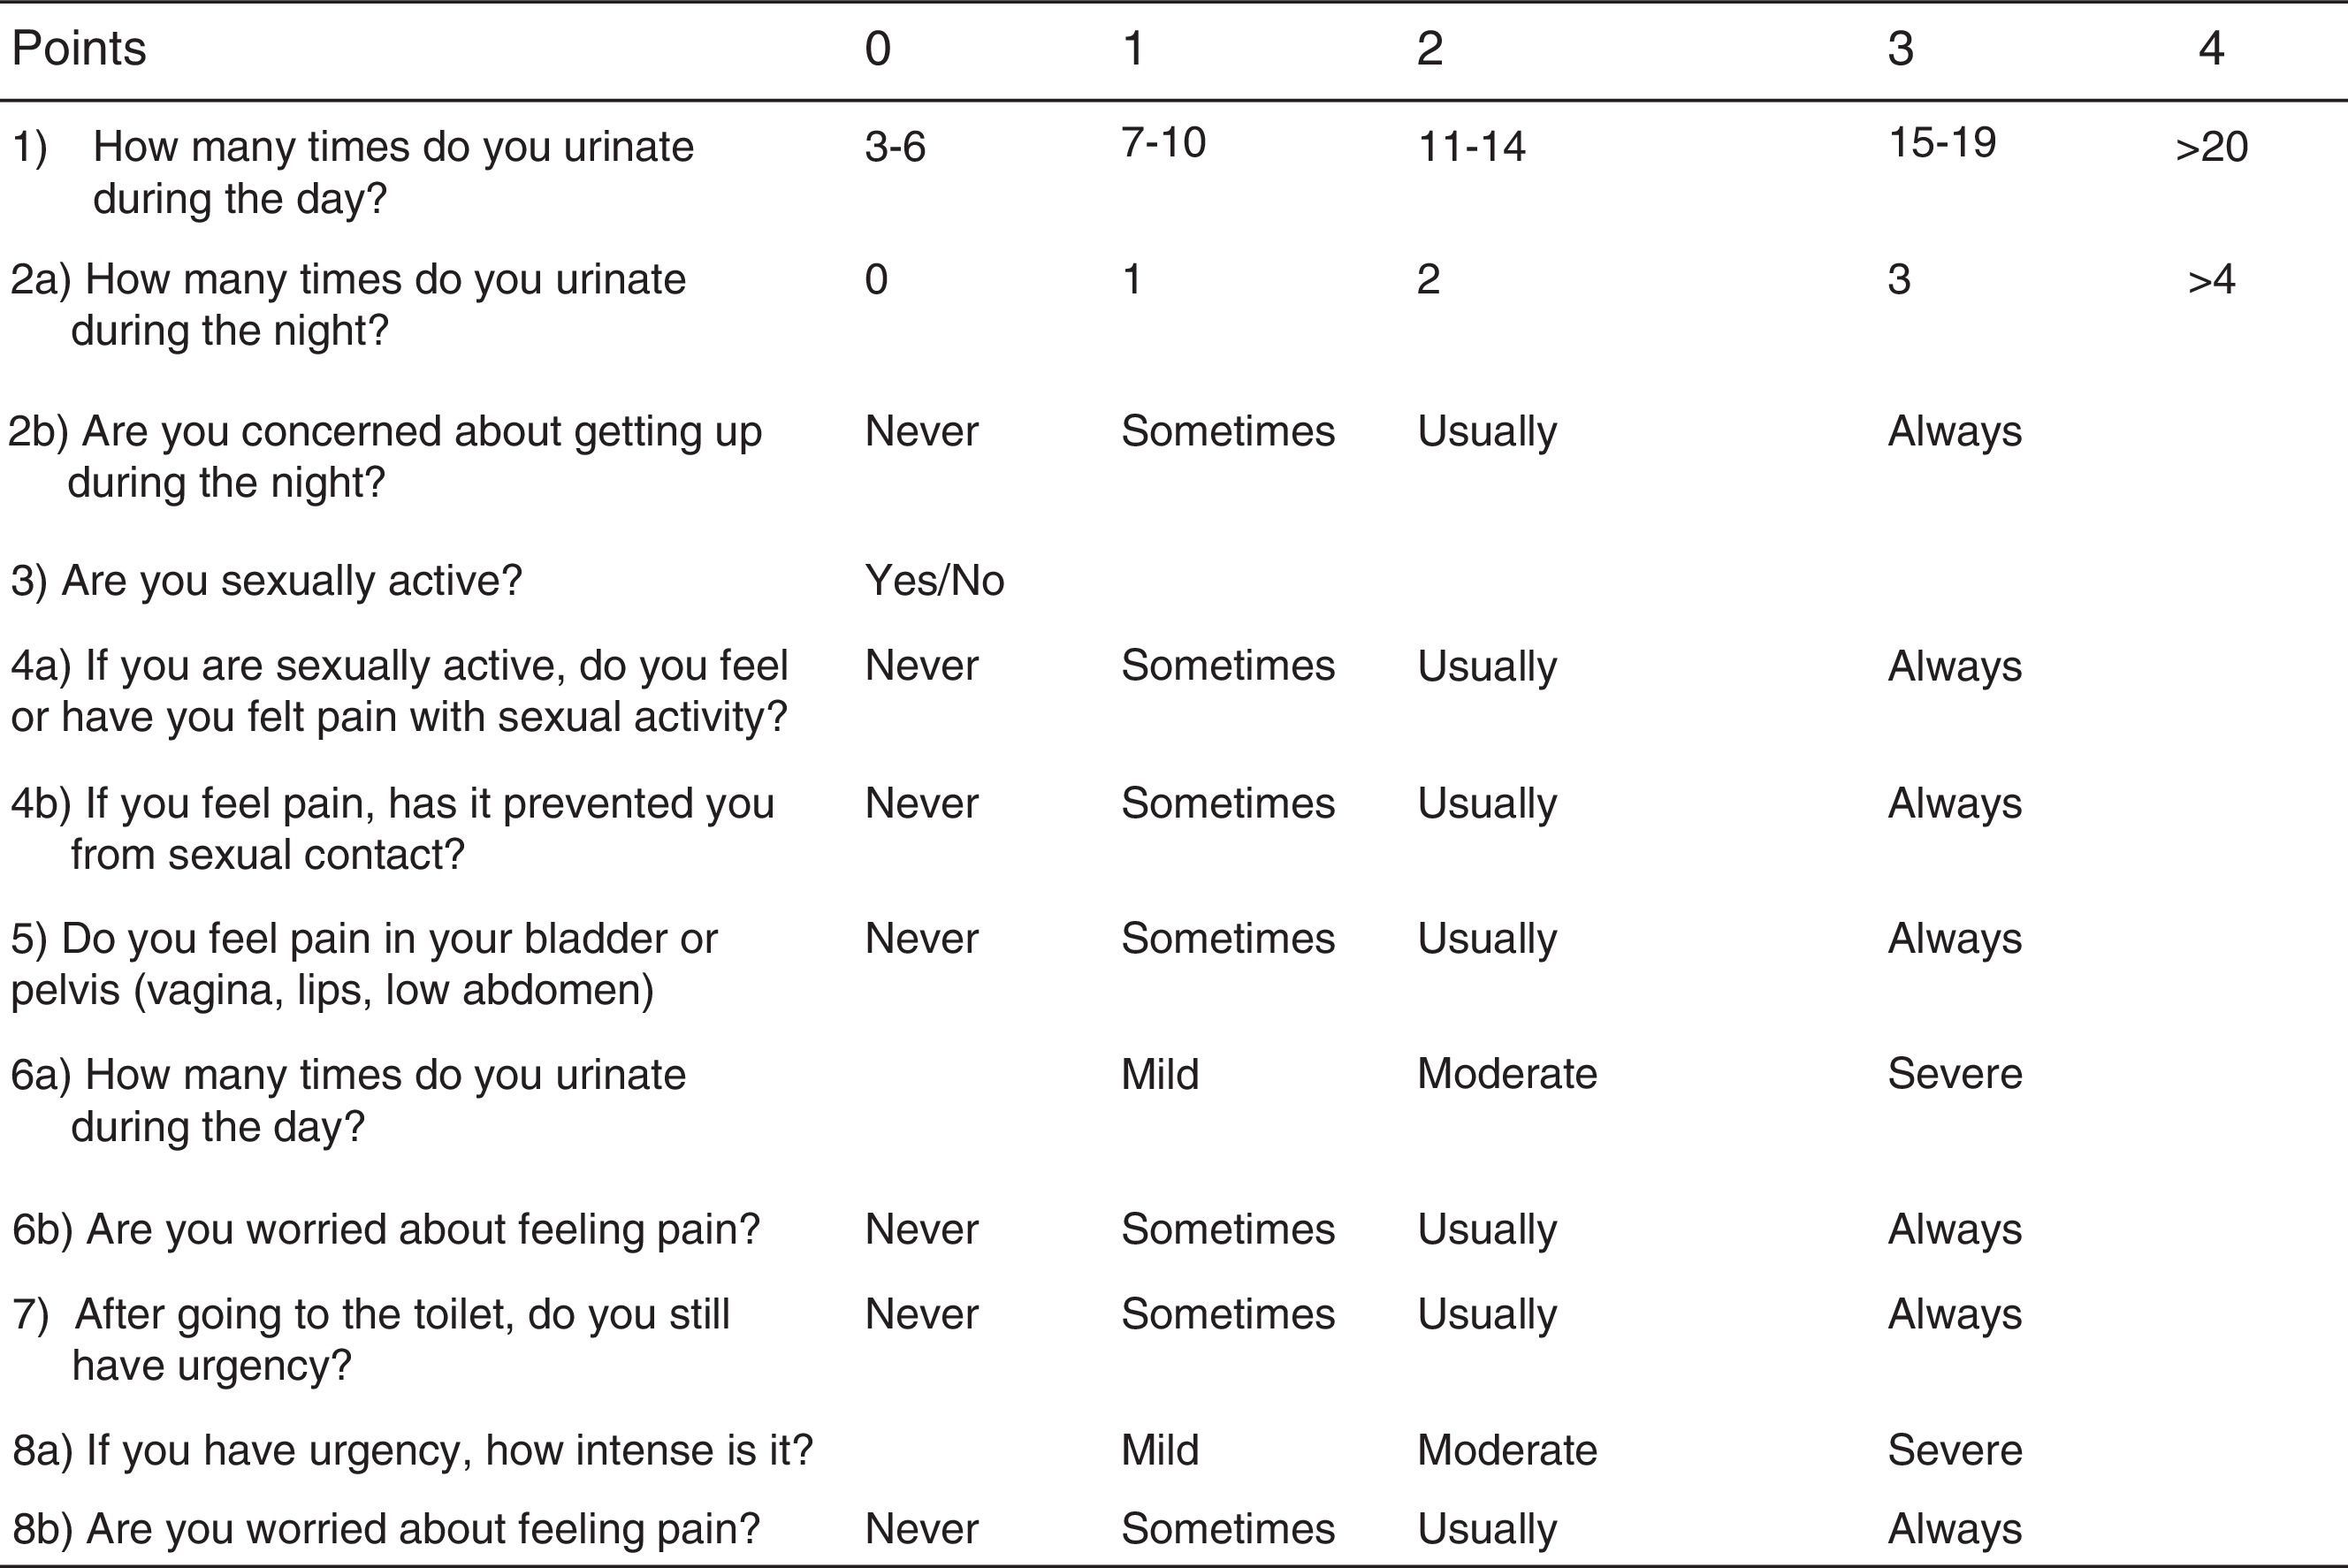Screen dimensions: 2348x1568
Task: Choose "Sometimes" for question 4a
Action: pyautogui.click(x=1227, y=666)
